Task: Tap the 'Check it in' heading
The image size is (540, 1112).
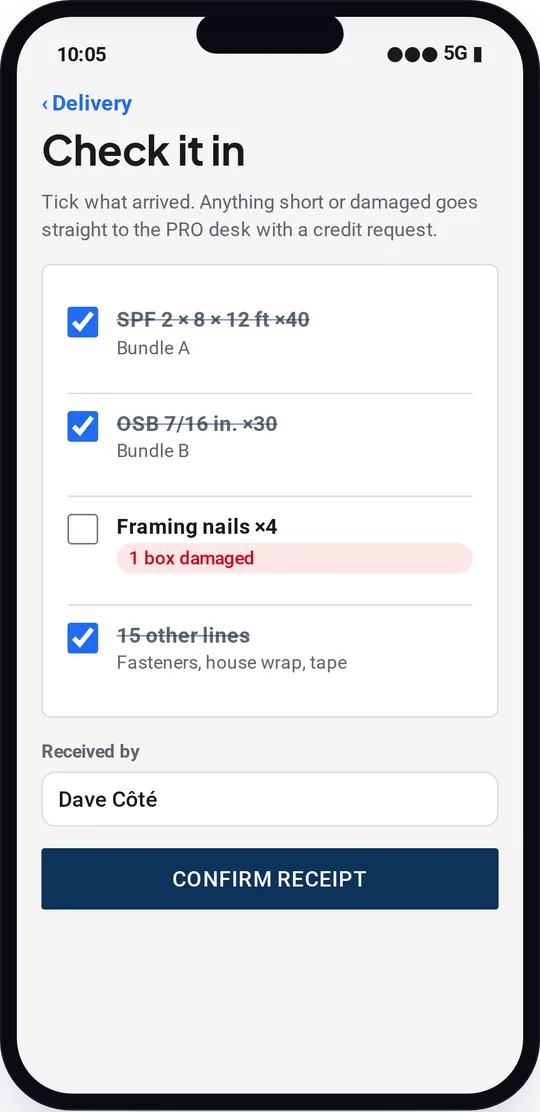Action: tap(143, 151)
